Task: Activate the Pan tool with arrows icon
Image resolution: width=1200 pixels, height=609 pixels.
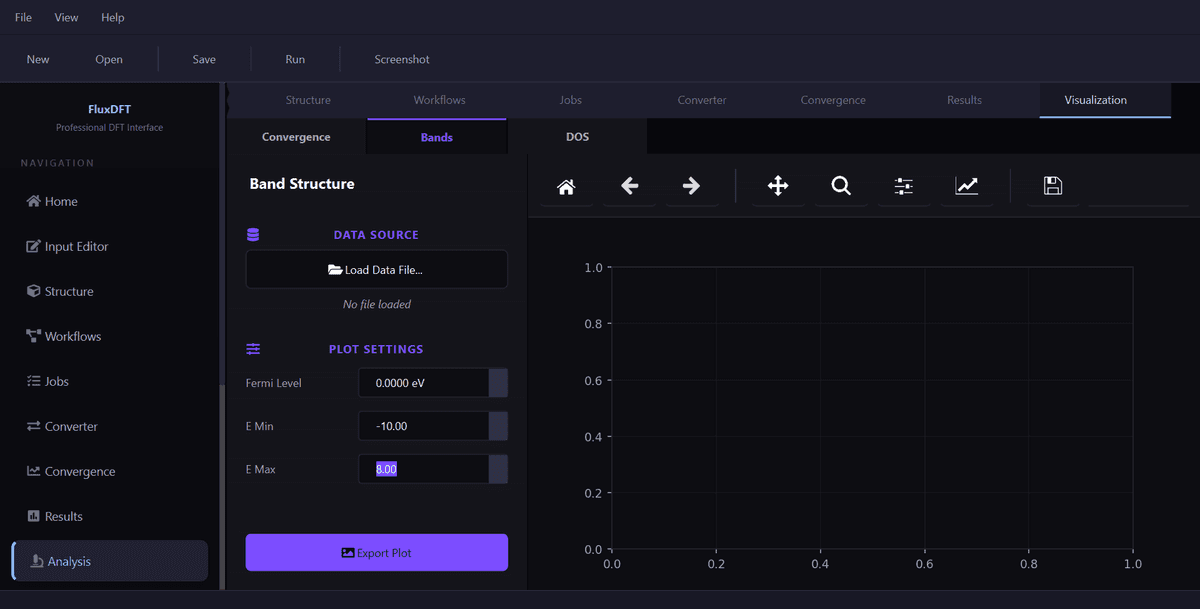Action: pos(778,186)
